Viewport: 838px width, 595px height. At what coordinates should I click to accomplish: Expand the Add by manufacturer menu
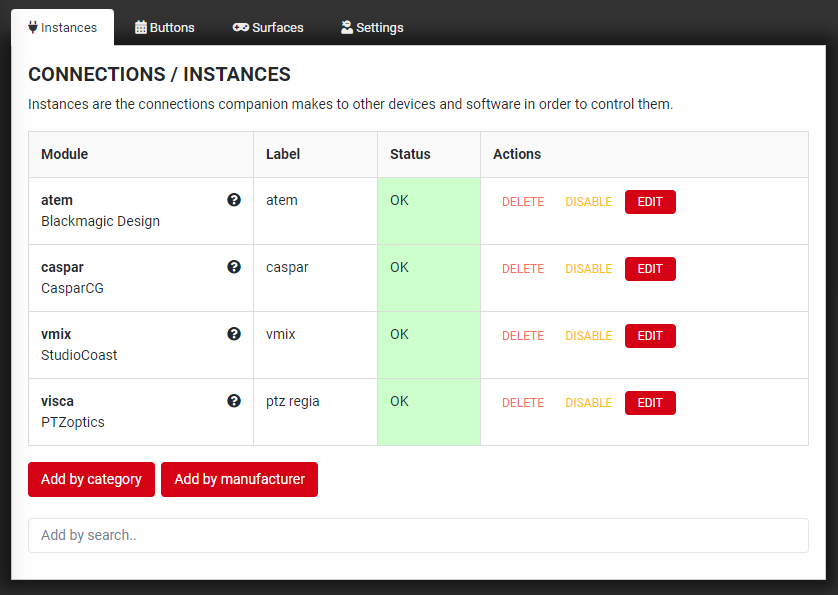[239, 479]
